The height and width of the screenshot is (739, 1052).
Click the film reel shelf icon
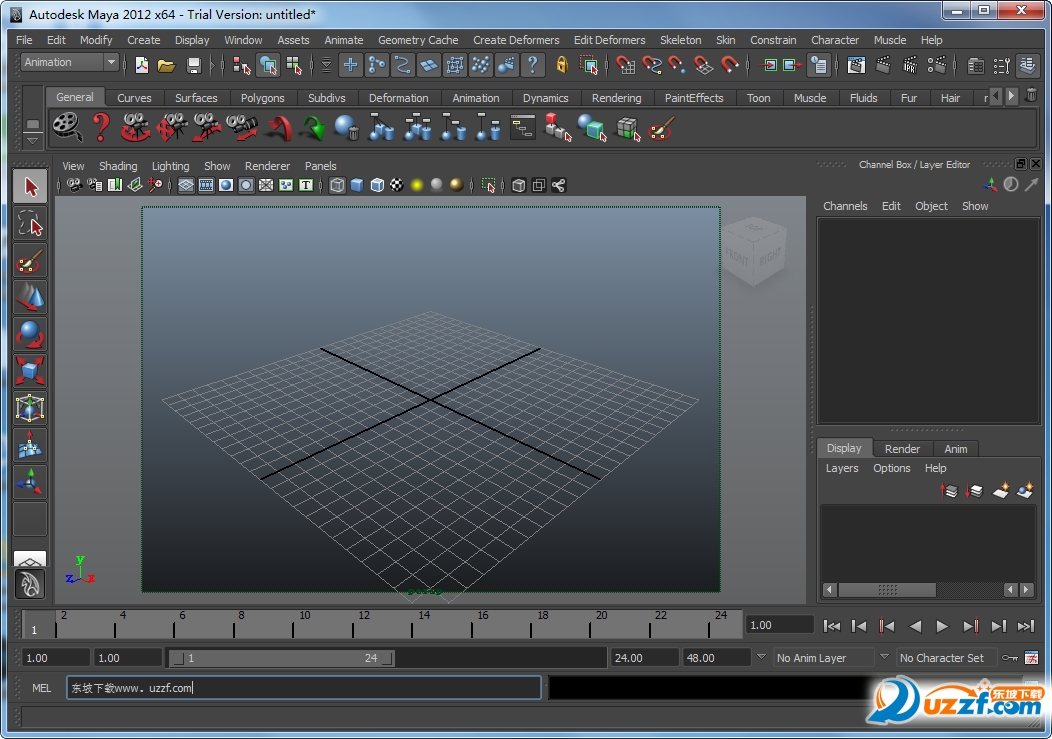click(x=66, y=127)
